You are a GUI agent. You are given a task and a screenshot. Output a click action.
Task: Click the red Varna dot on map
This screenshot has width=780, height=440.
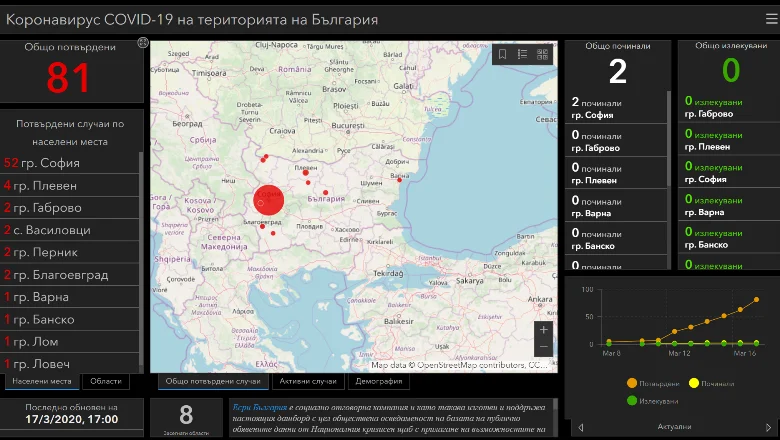[x=399, y=180]
